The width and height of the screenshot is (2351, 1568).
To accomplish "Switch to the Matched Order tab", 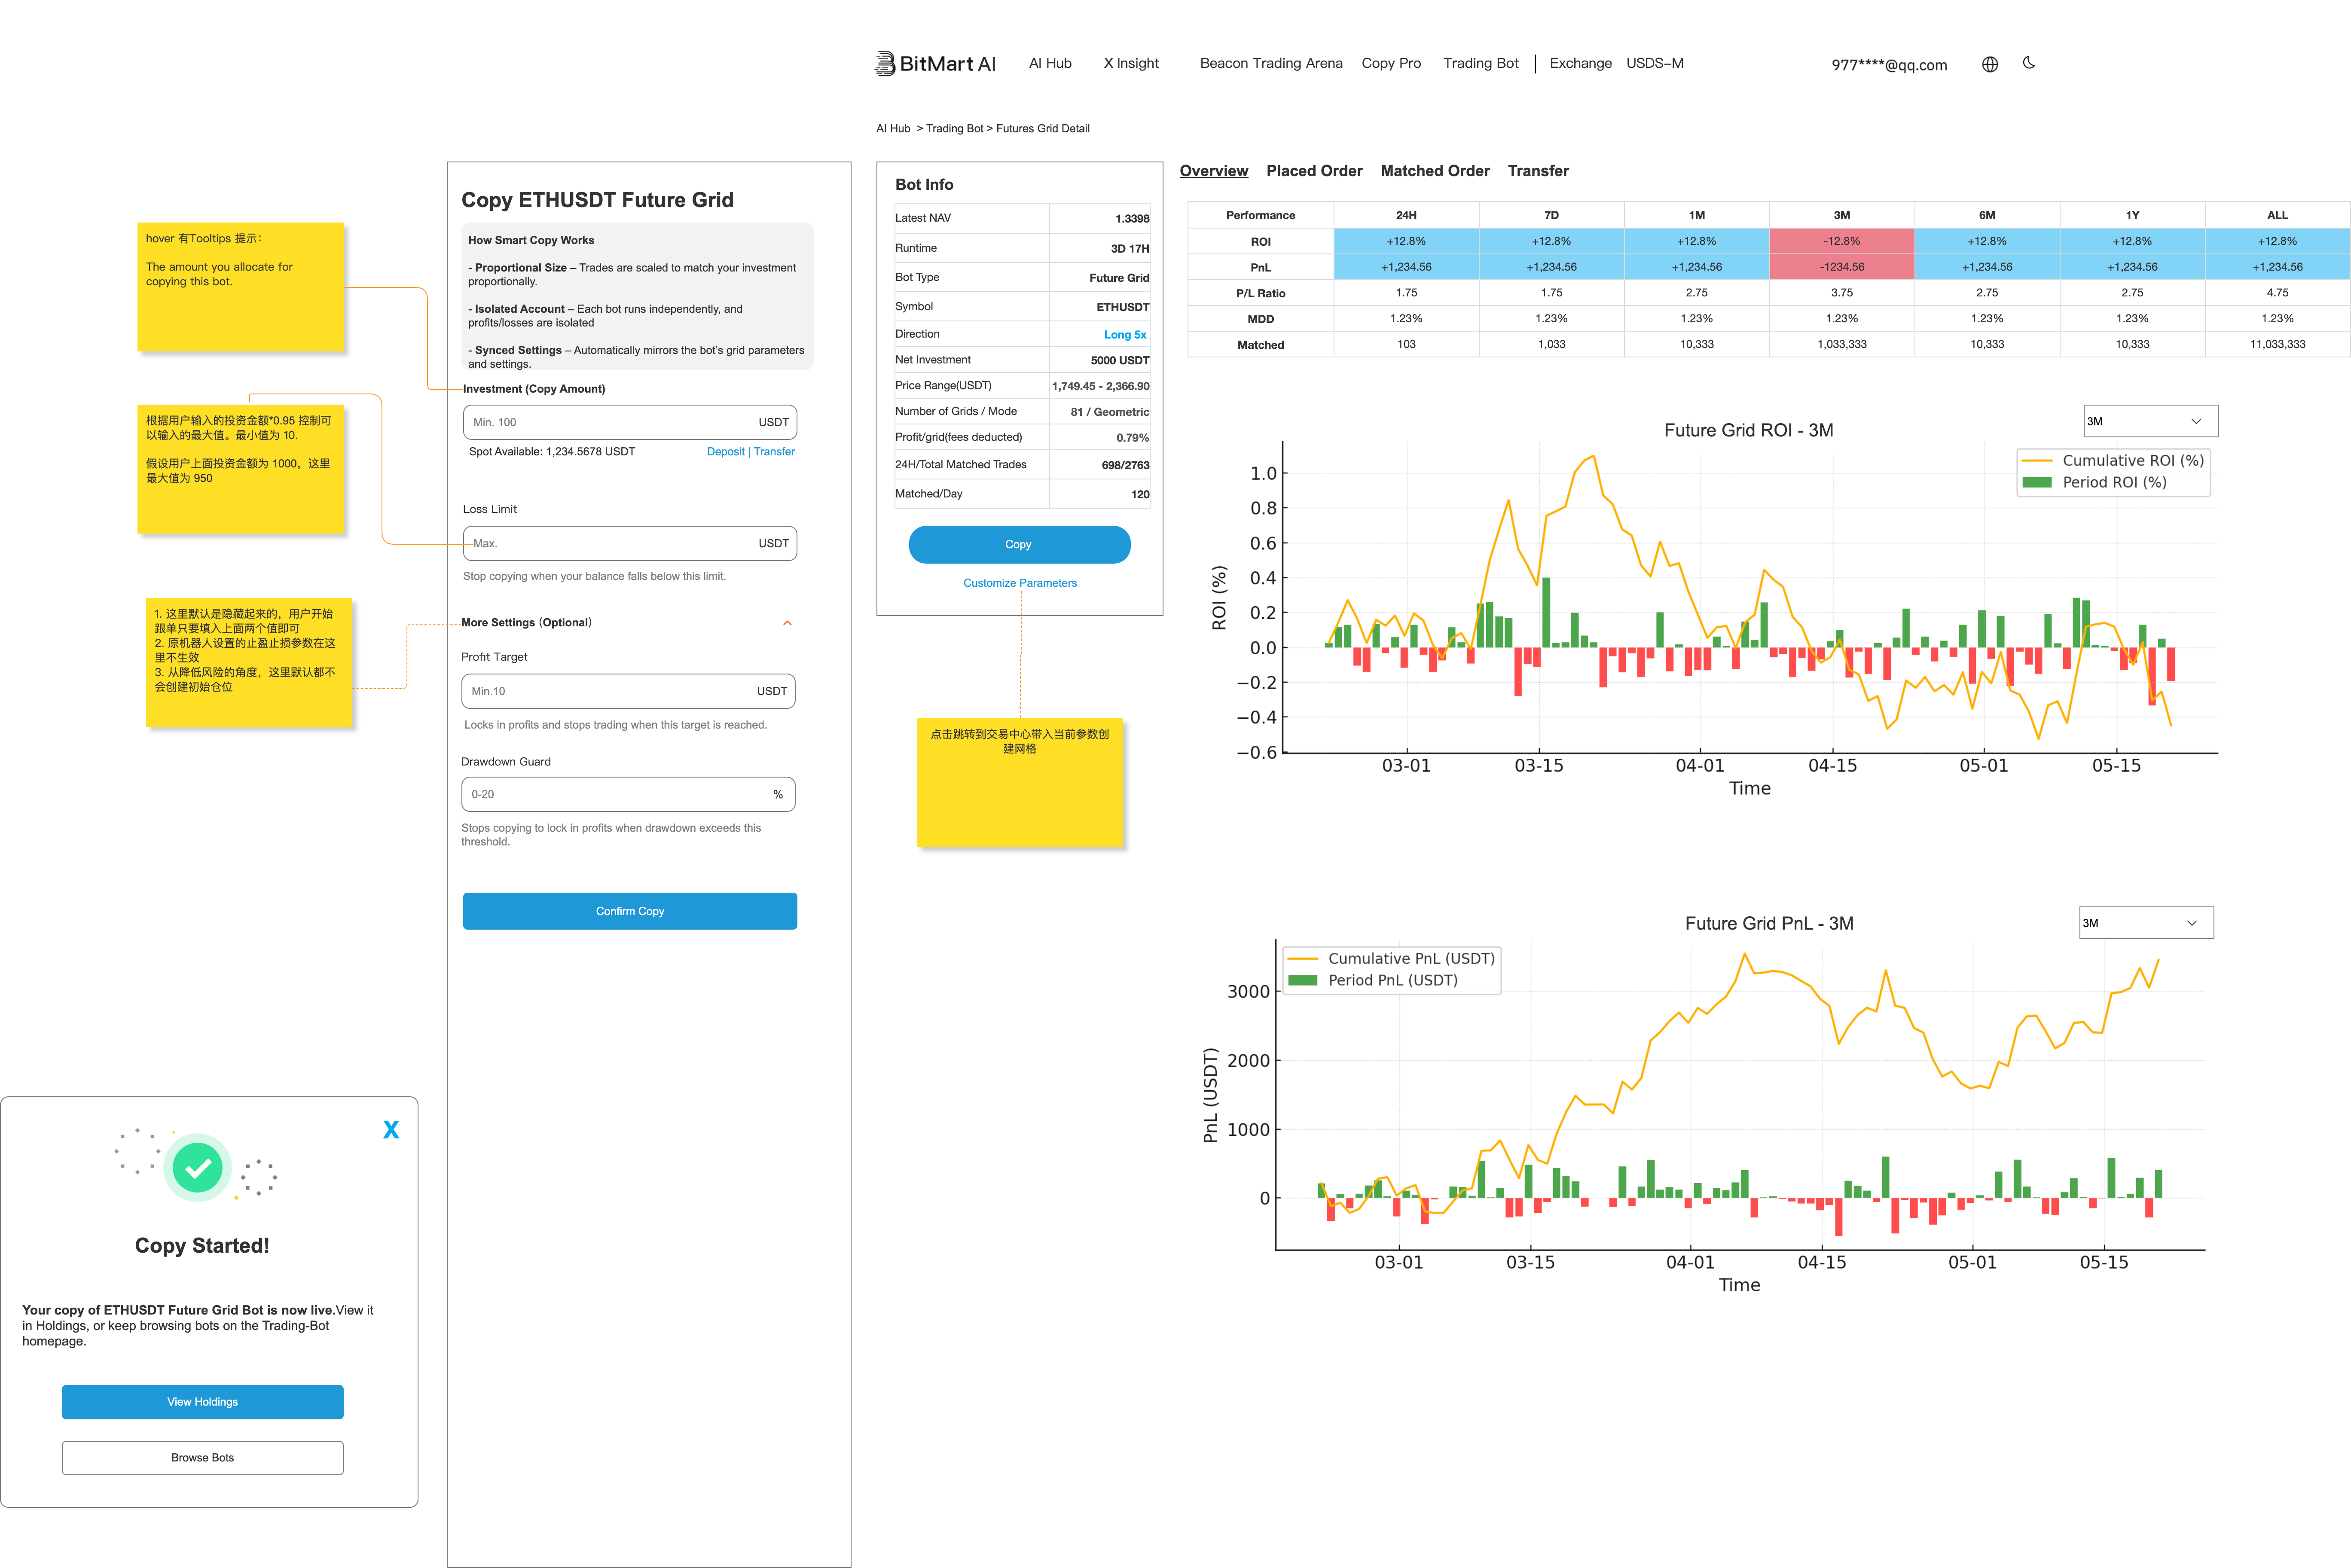I will [x=1435, y=171].
